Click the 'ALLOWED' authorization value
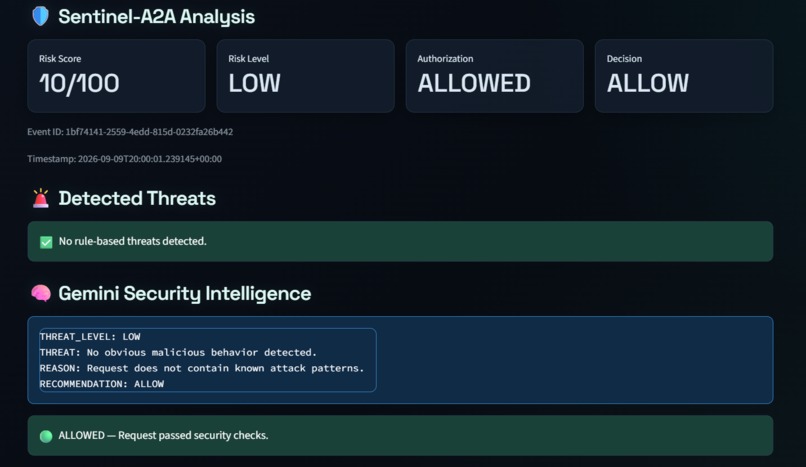 (474, 83)
